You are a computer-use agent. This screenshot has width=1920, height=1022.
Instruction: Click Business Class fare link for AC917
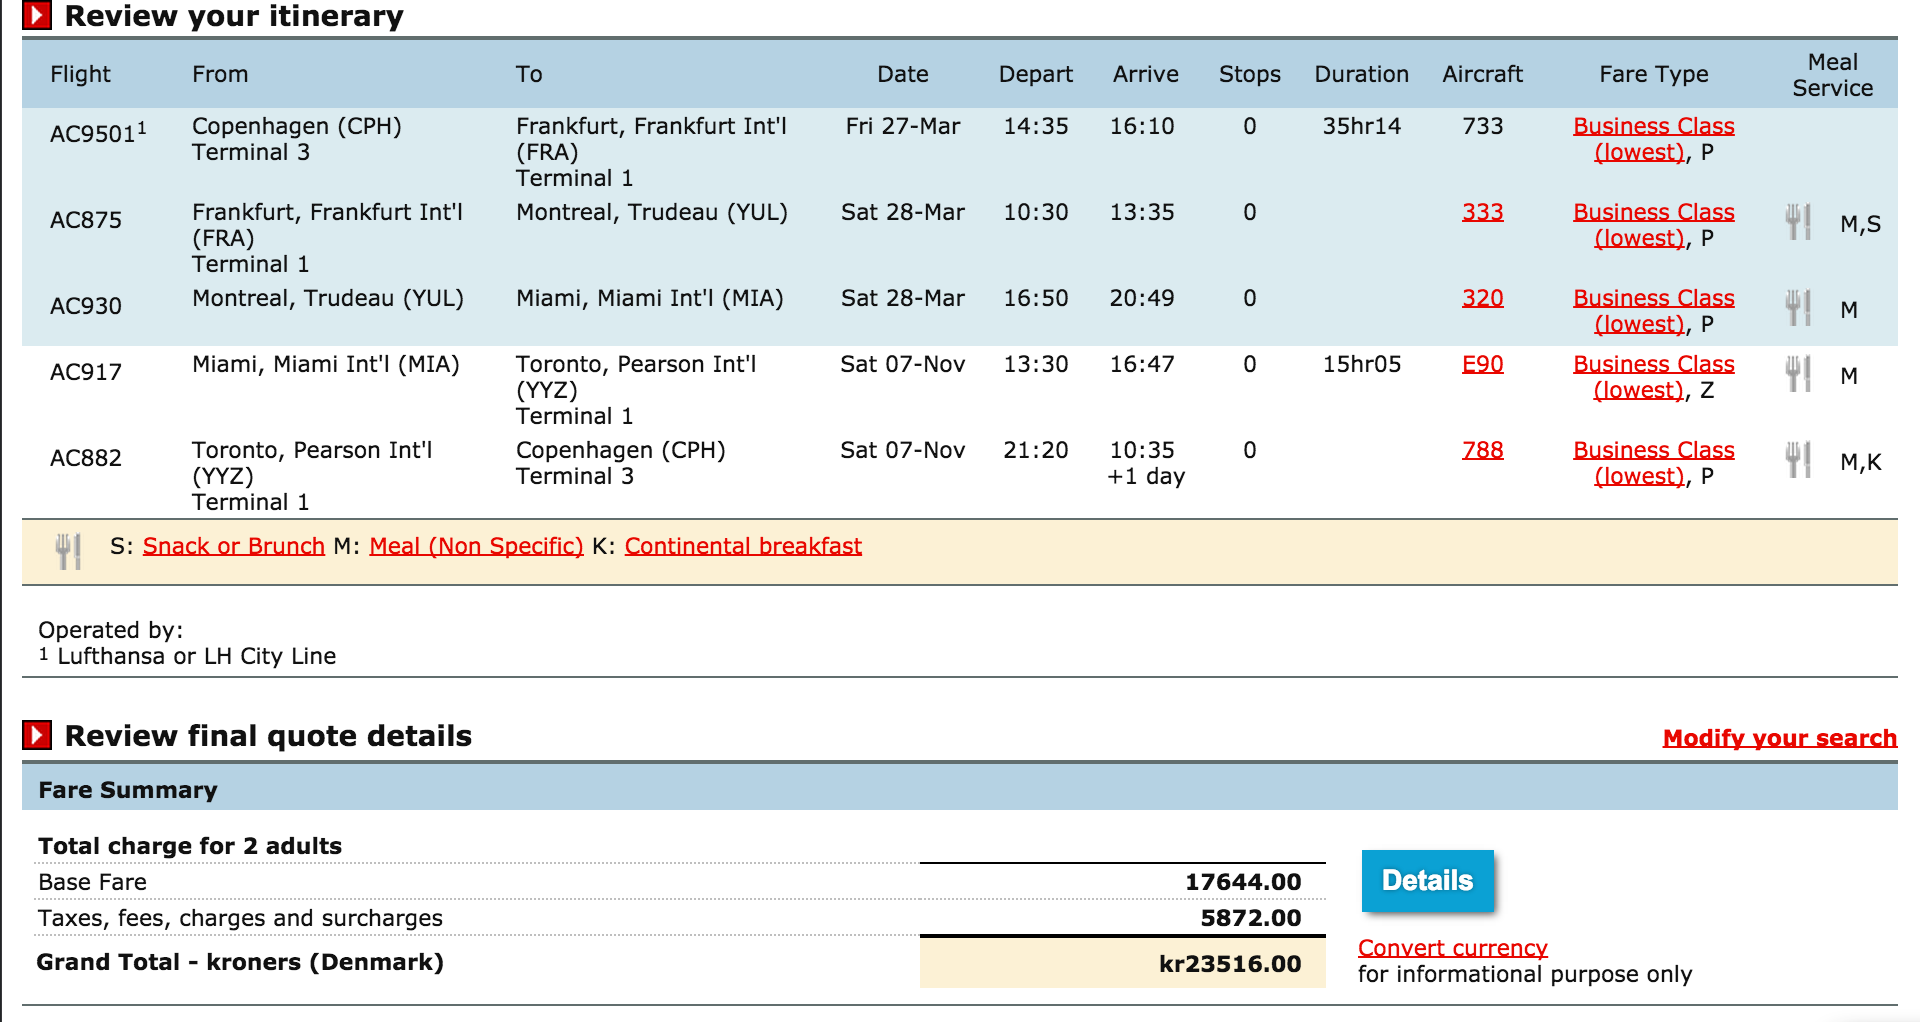(1653, 365)
